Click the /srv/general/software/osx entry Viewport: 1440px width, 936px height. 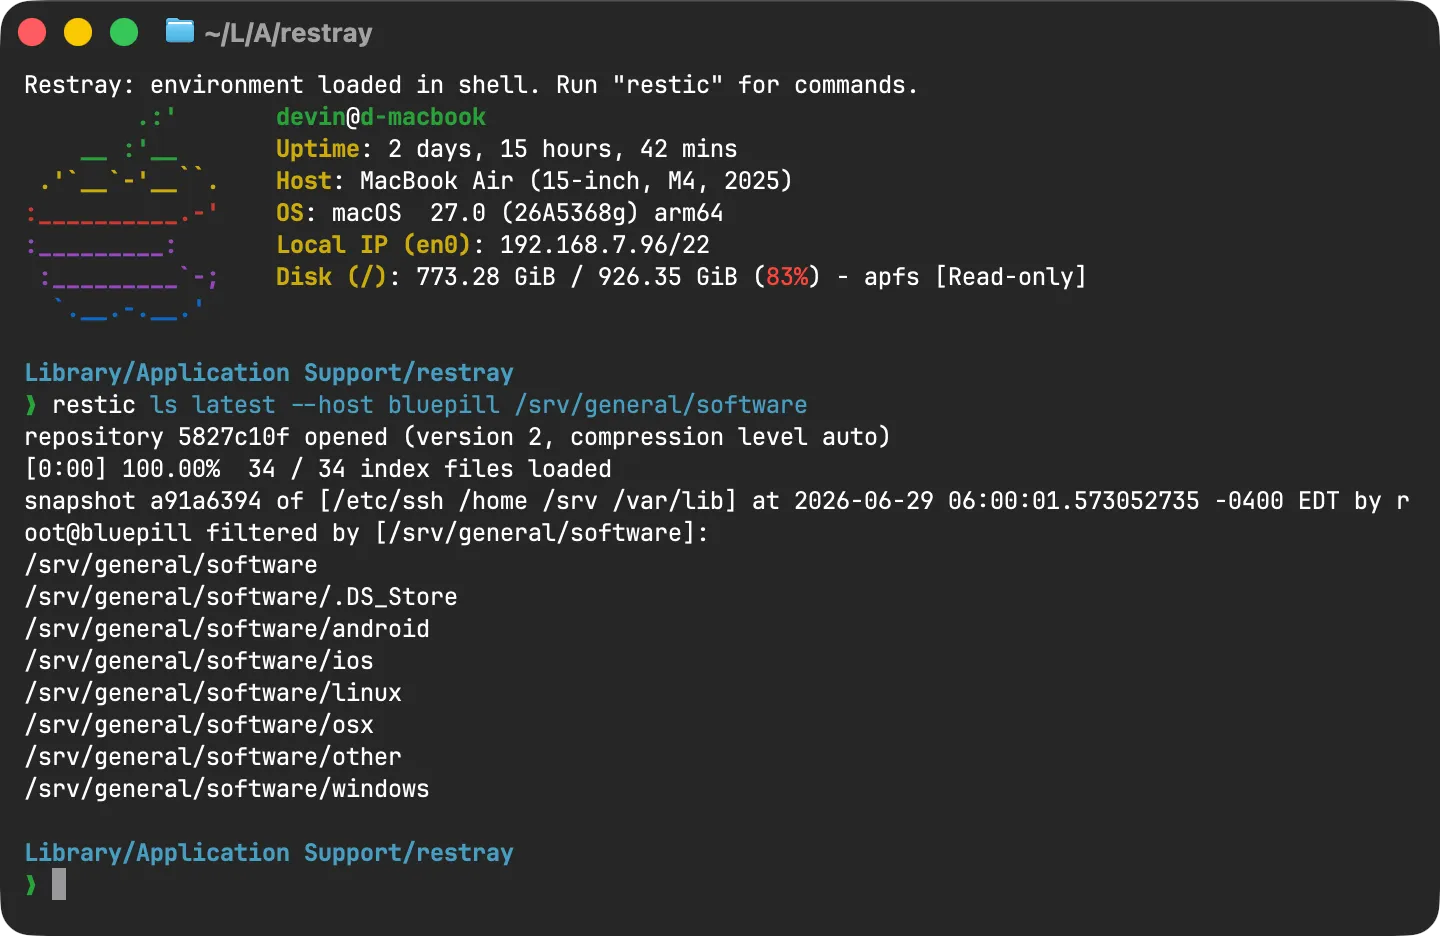coord(199,725)
